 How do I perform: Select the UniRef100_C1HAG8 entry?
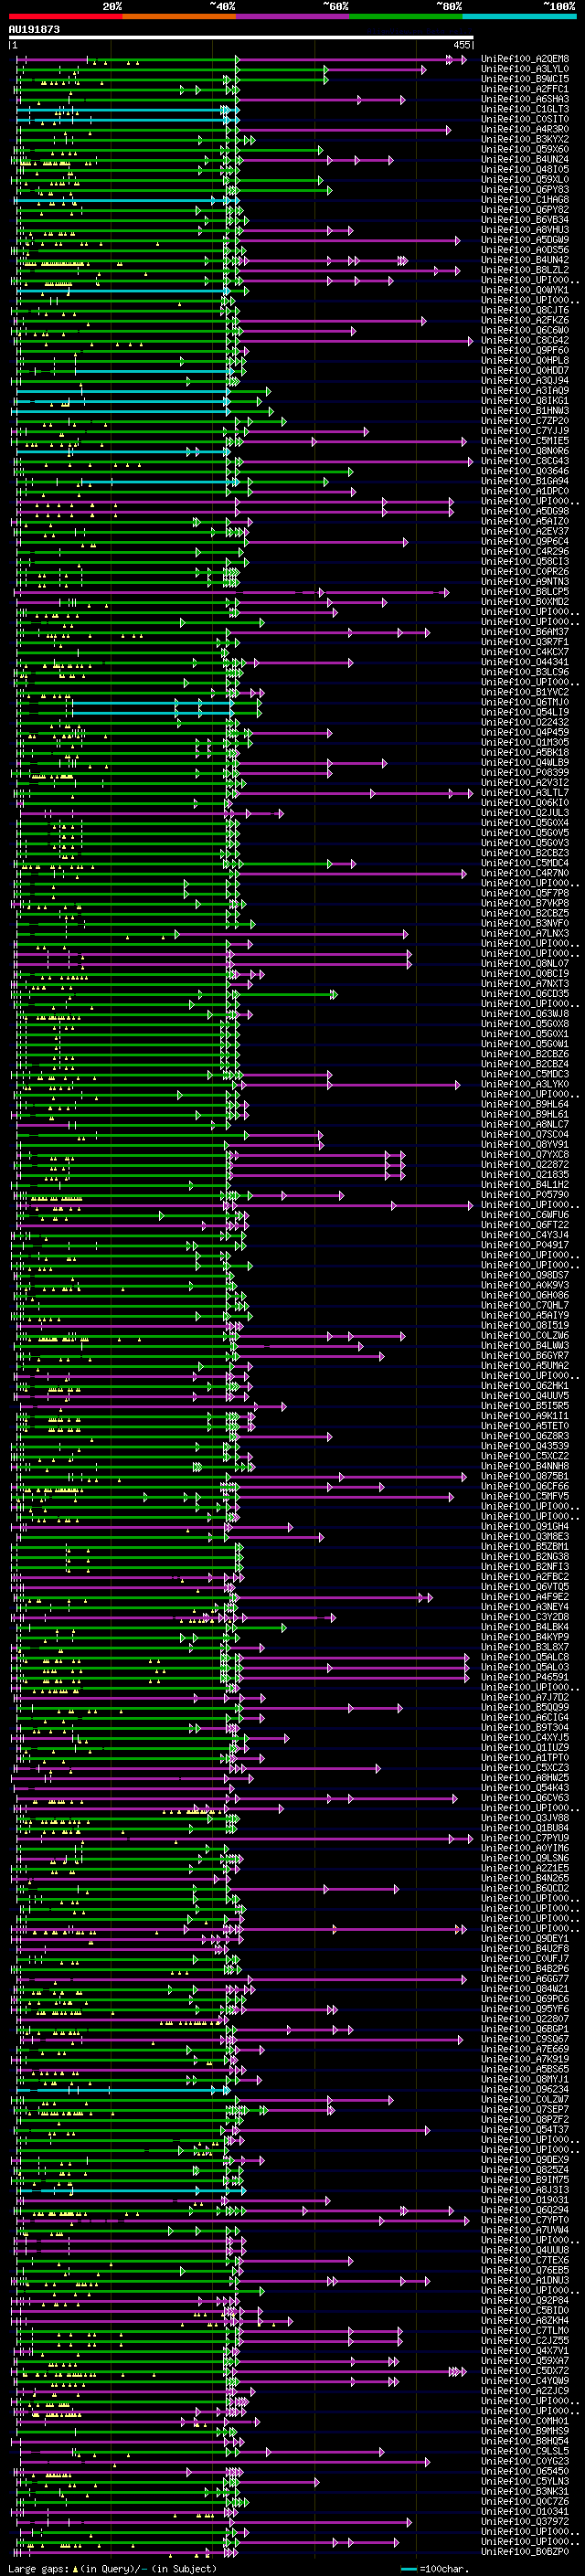525,199
